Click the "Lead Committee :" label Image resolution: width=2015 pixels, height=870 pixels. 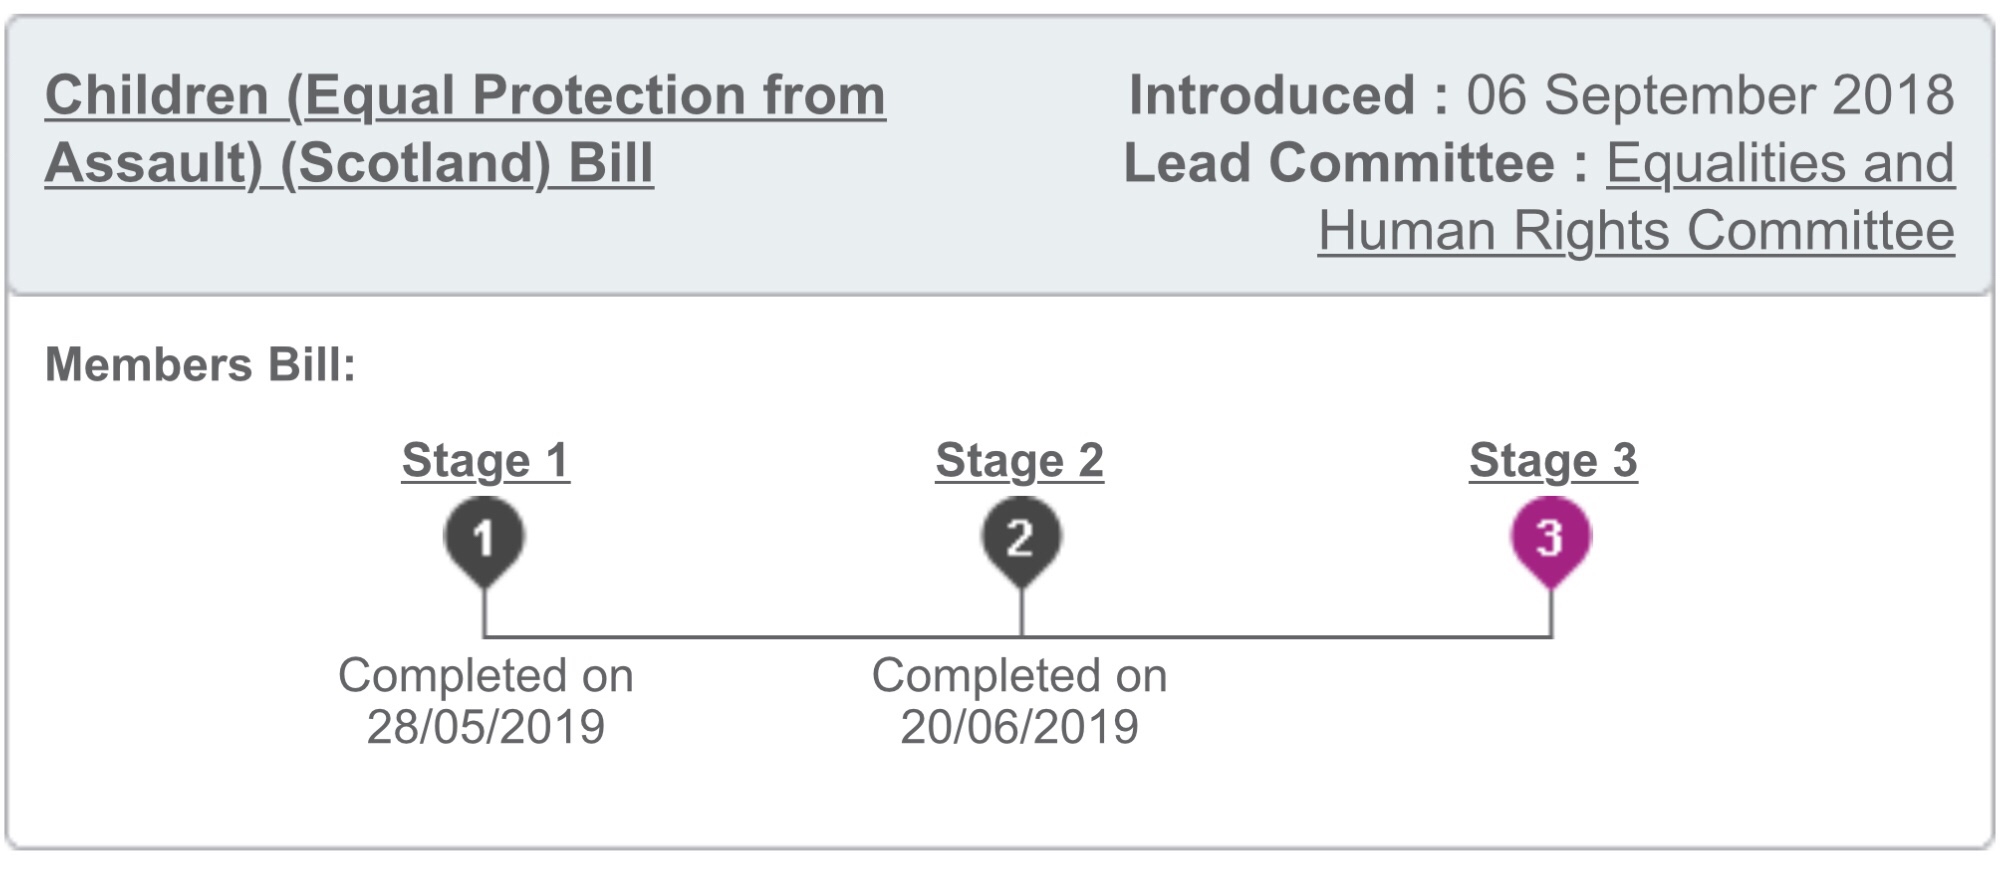point(1356,163)
